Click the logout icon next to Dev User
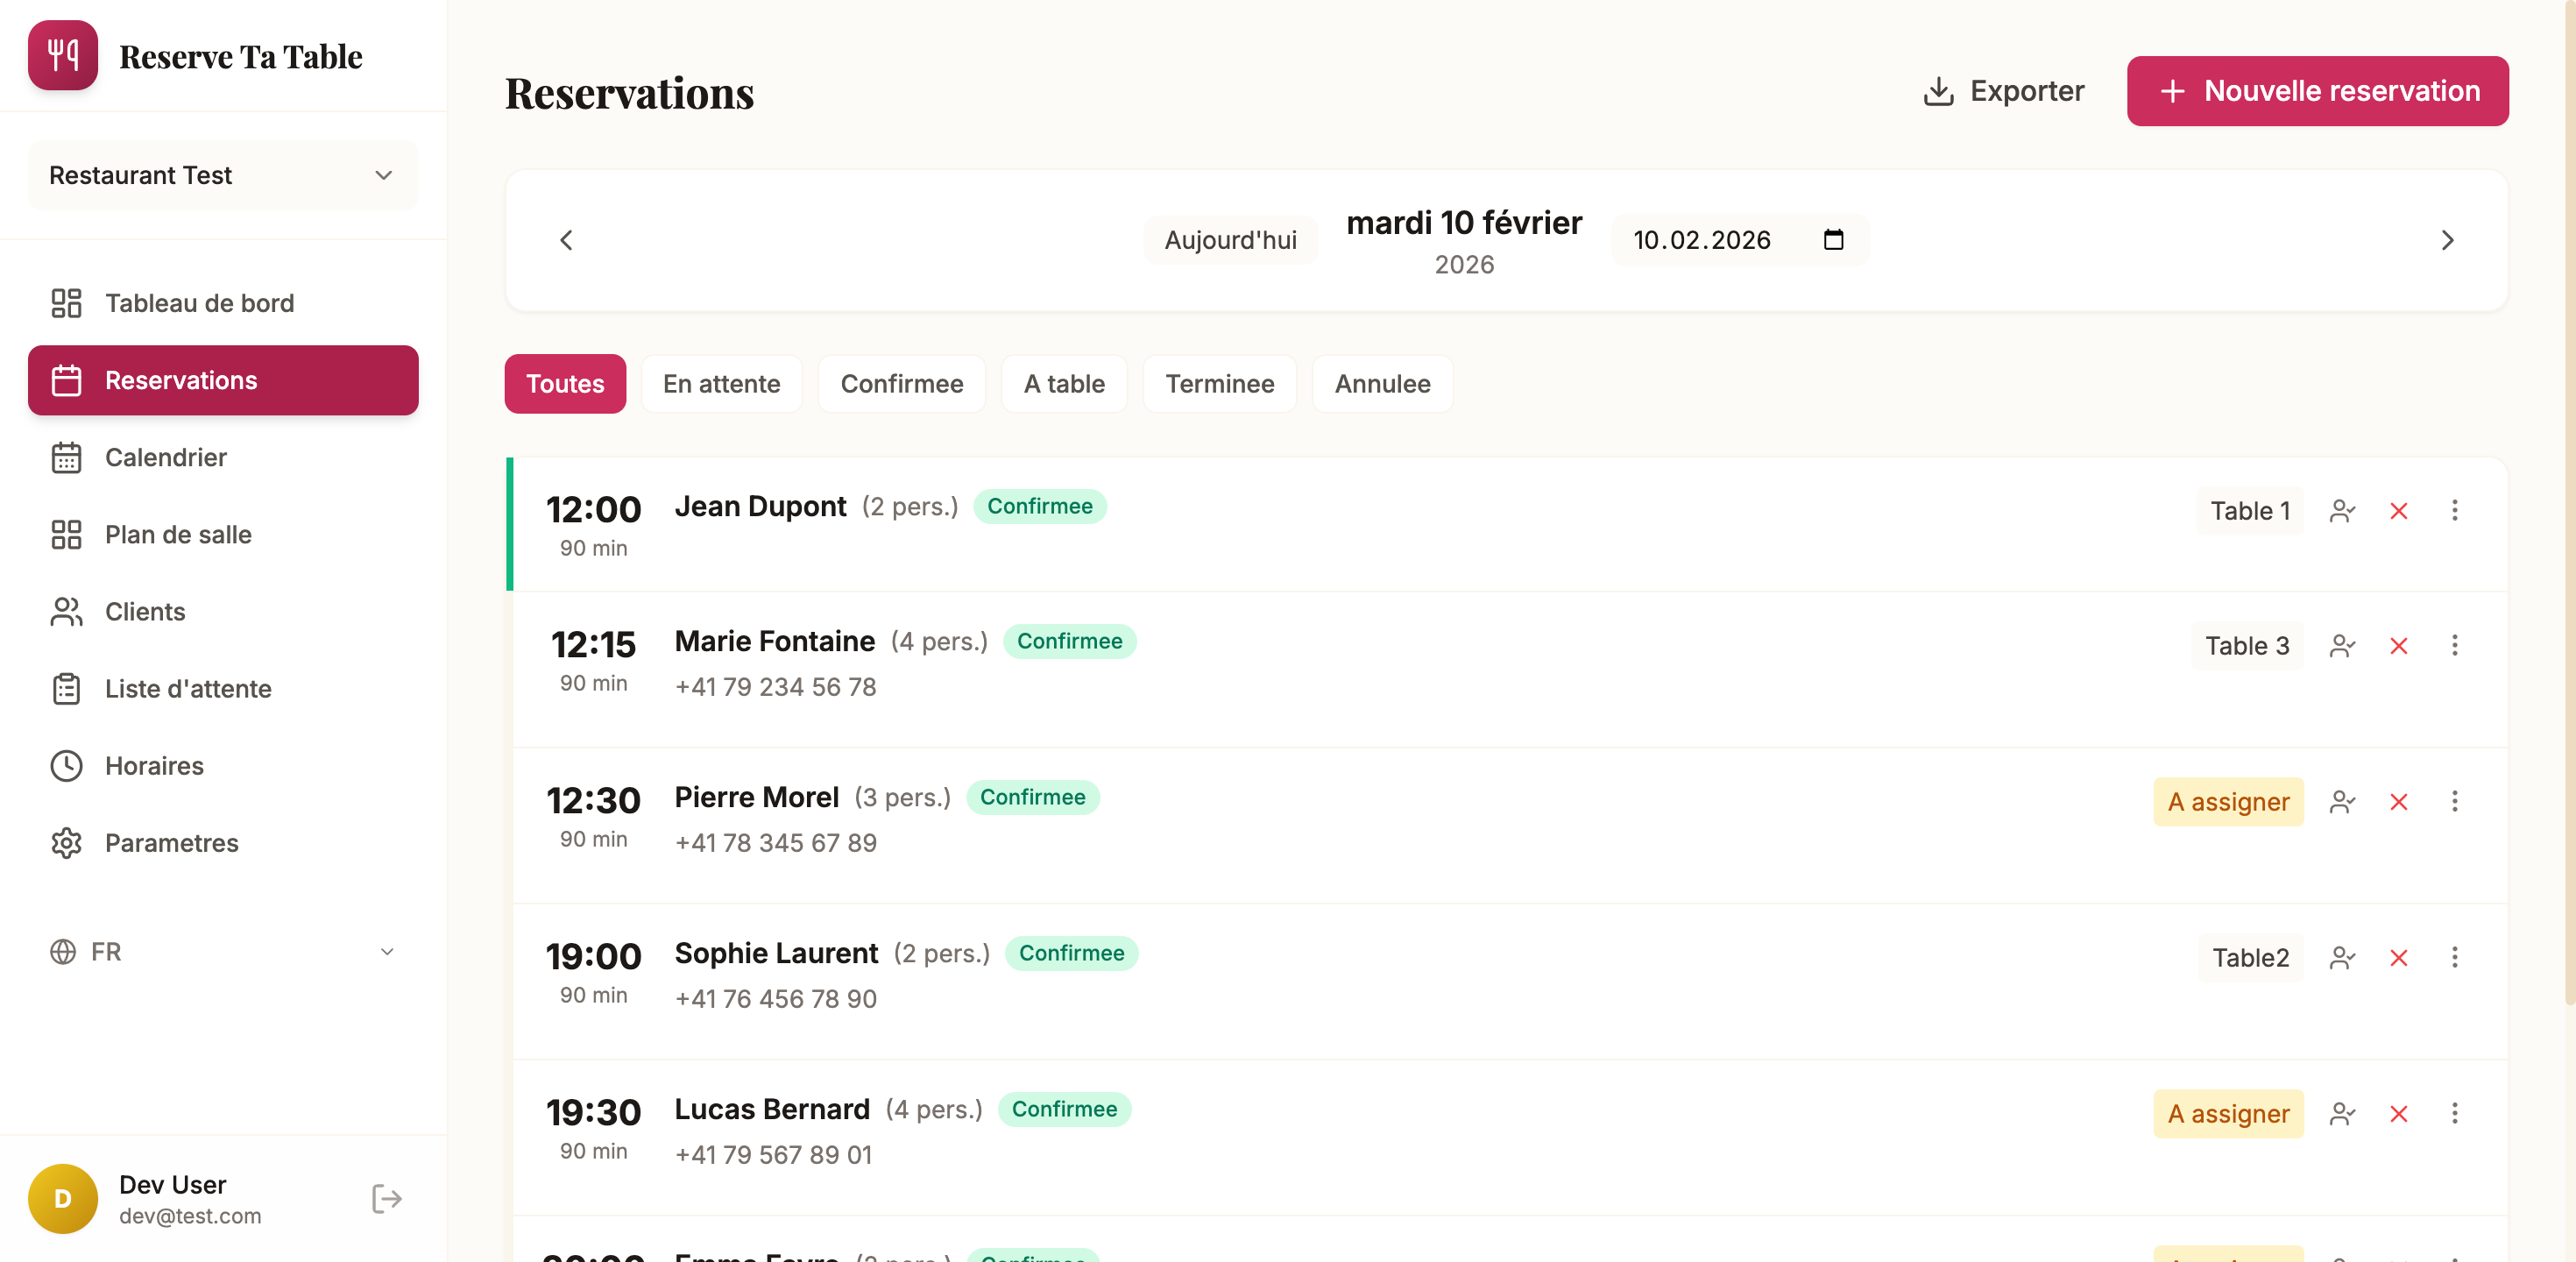The height and width of the screenshot is (1262, 2576). 386,1198
